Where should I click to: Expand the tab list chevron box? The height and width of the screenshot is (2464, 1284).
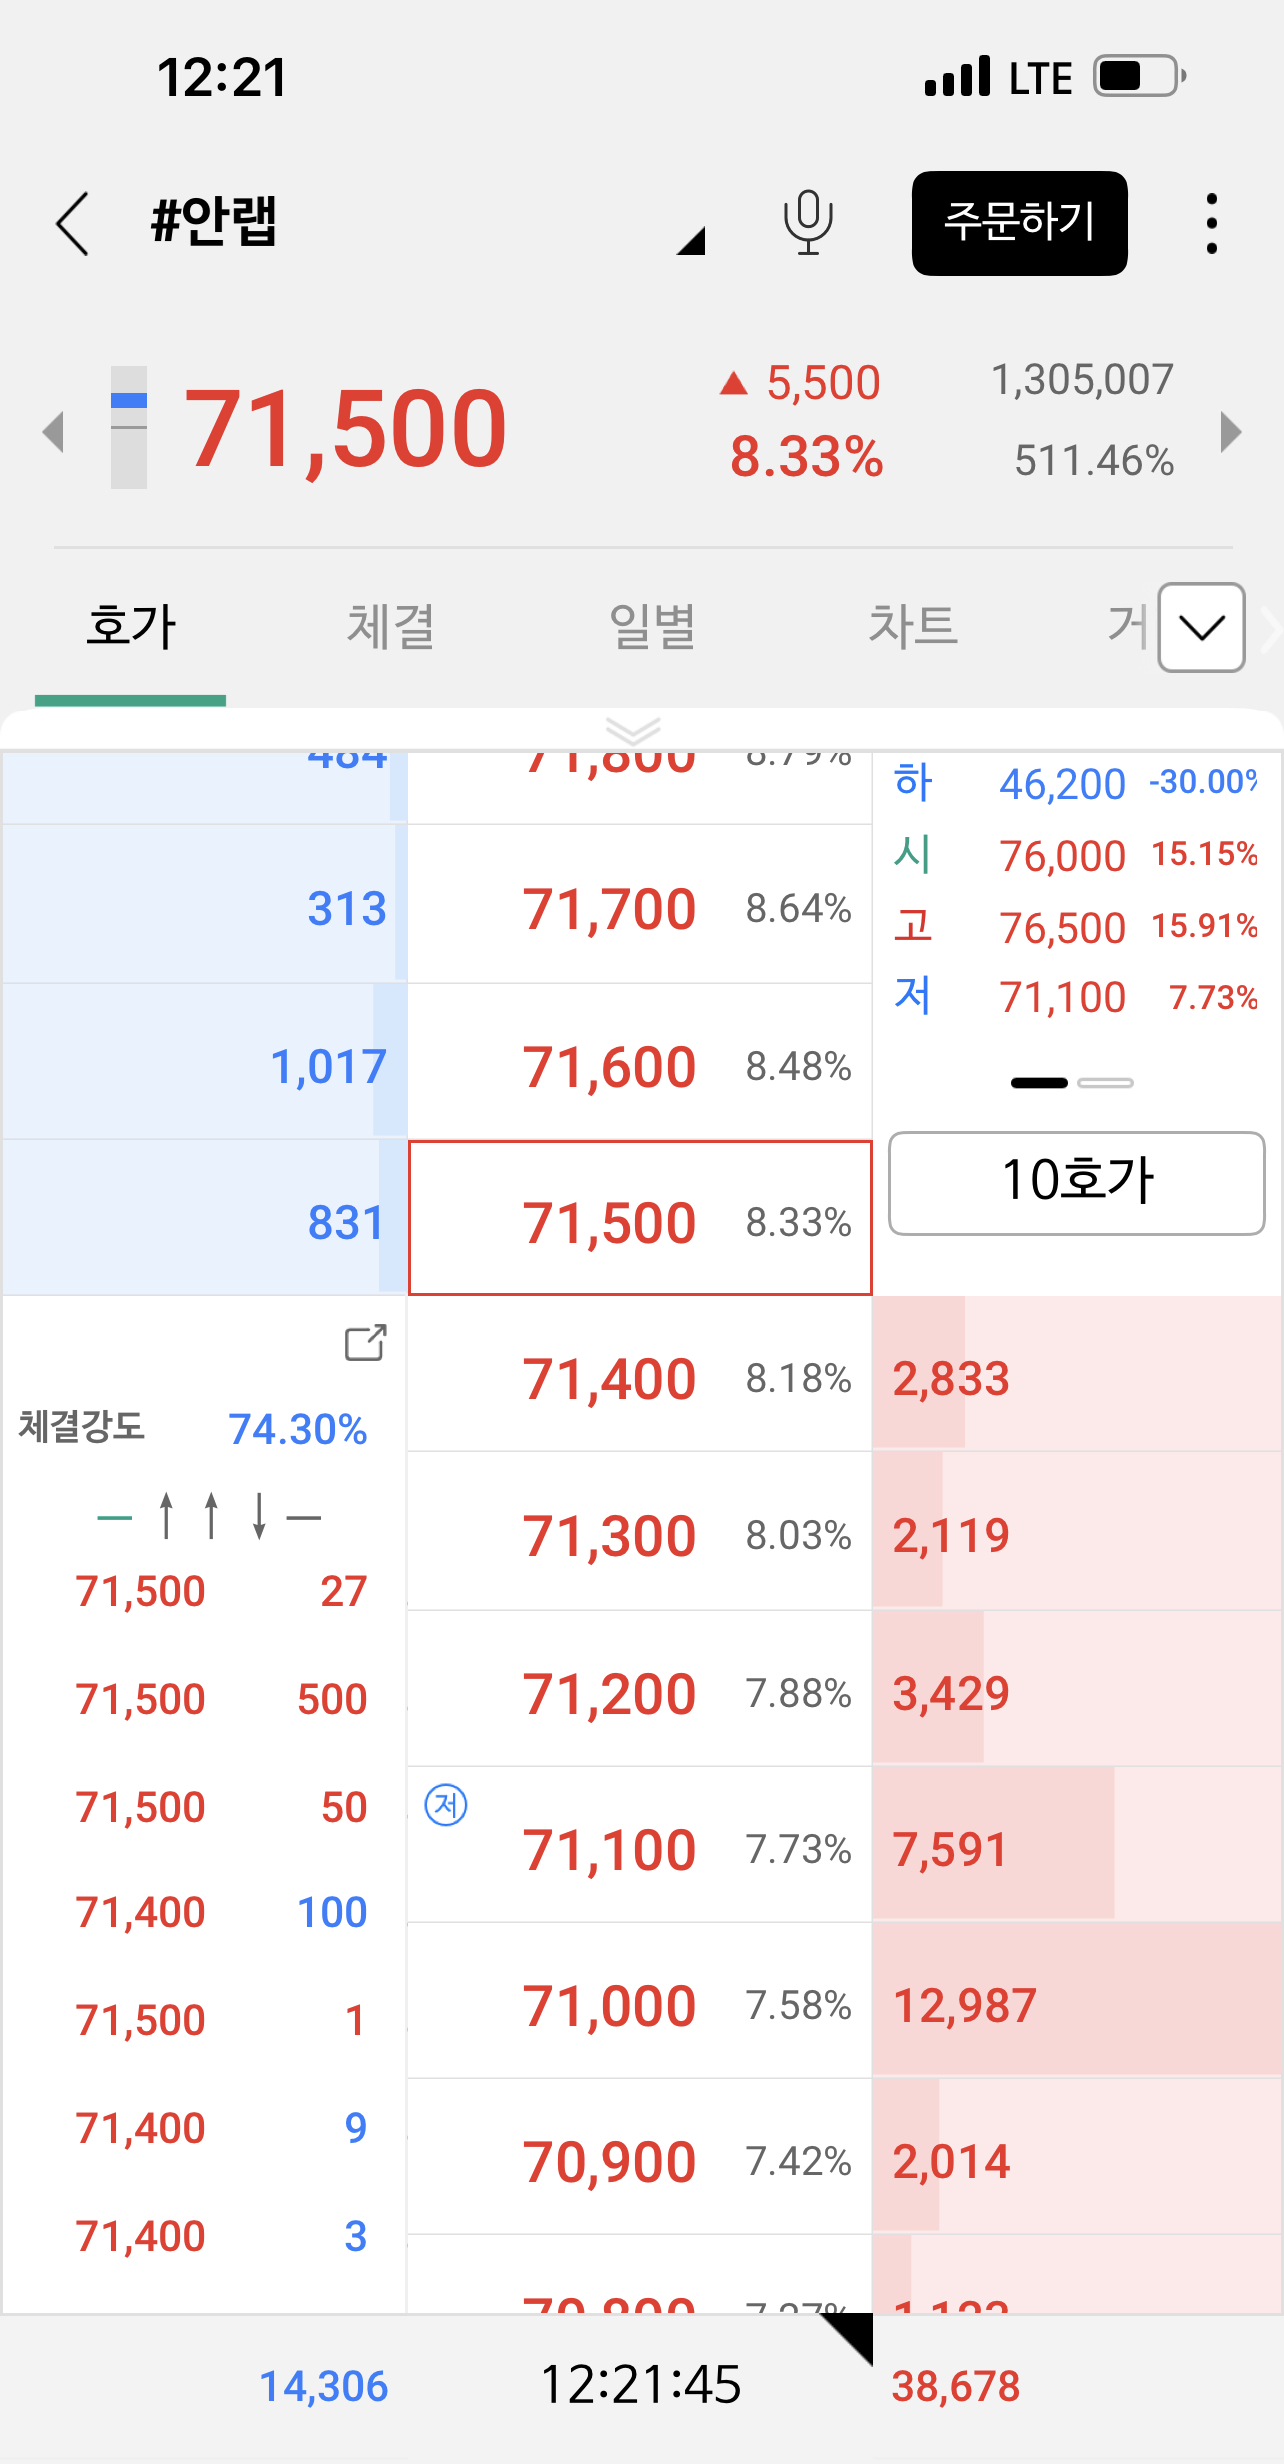(1201, 627)
